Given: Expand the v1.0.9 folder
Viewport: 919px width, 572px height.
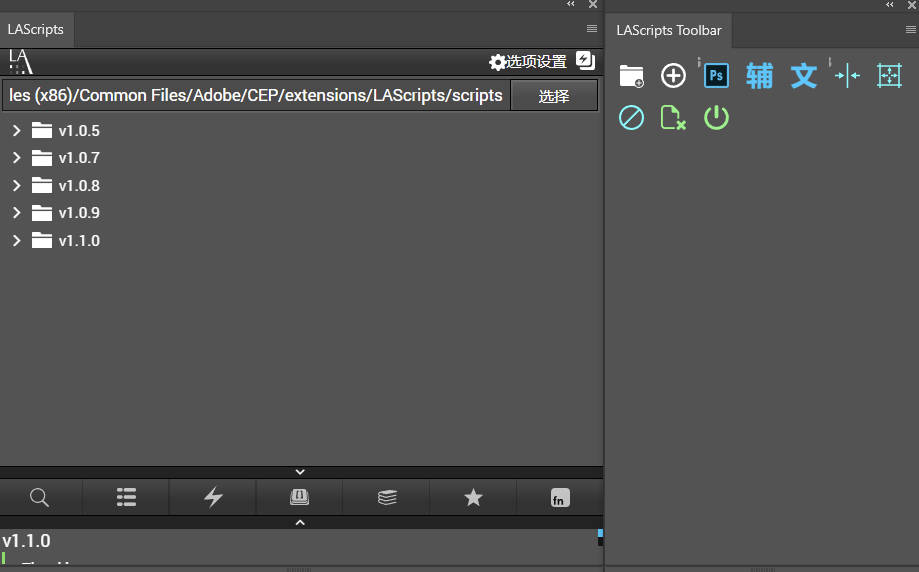Looking at the screenshot, I should click(16, 212).
